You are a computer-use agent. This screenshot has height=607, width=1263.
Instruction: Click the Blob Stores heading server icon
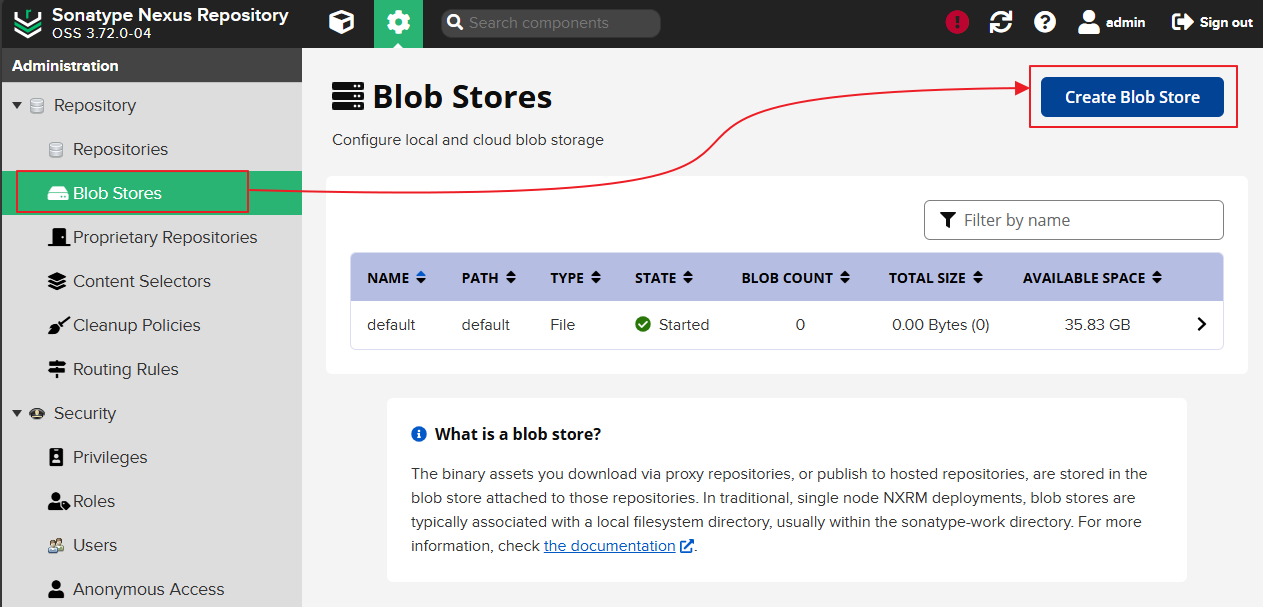[348, 97]
